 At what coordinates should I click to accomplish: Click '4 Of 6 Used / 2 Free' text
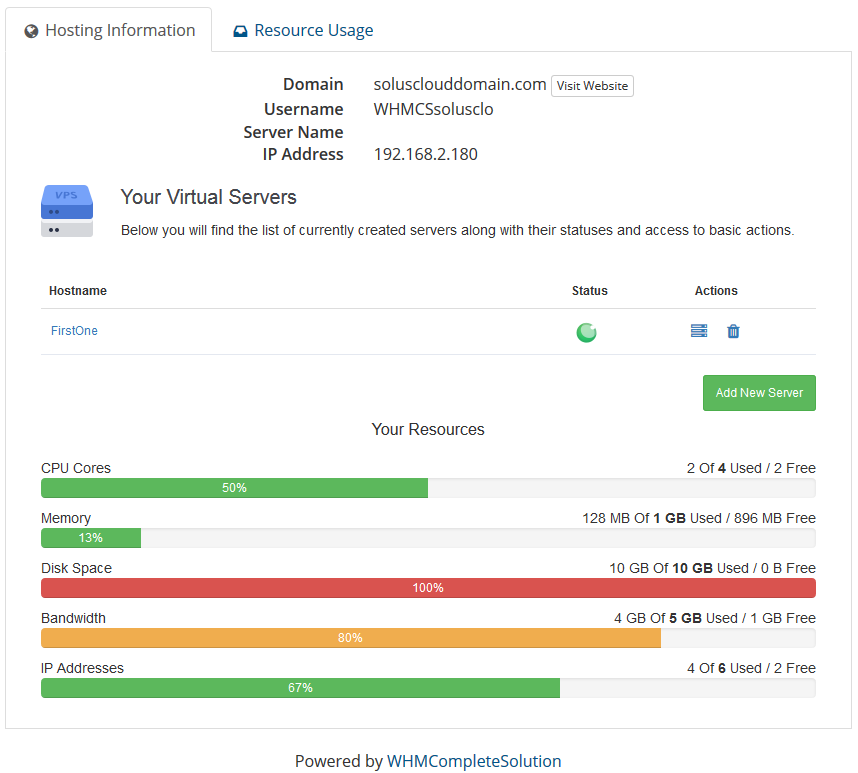[x=751, y=668]
